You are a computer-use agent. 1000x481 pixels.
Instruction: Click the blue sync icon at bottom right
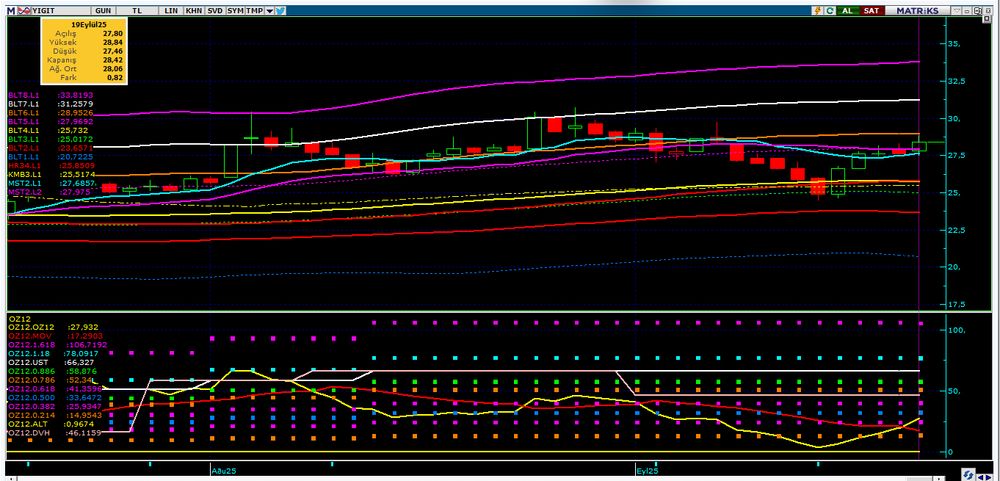tap(968, 475)
